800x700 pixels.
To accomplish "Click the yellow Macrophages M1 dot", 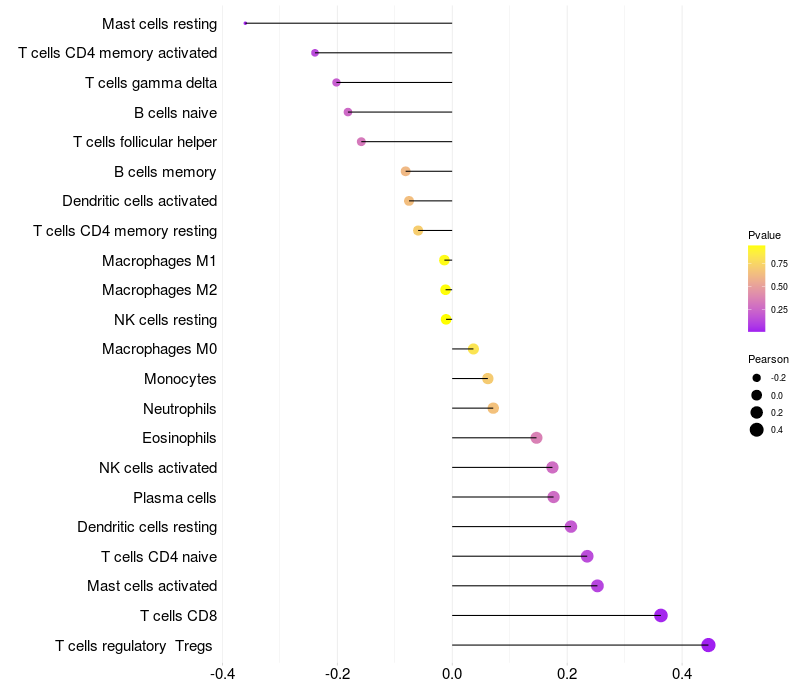I will pos(445,260).
